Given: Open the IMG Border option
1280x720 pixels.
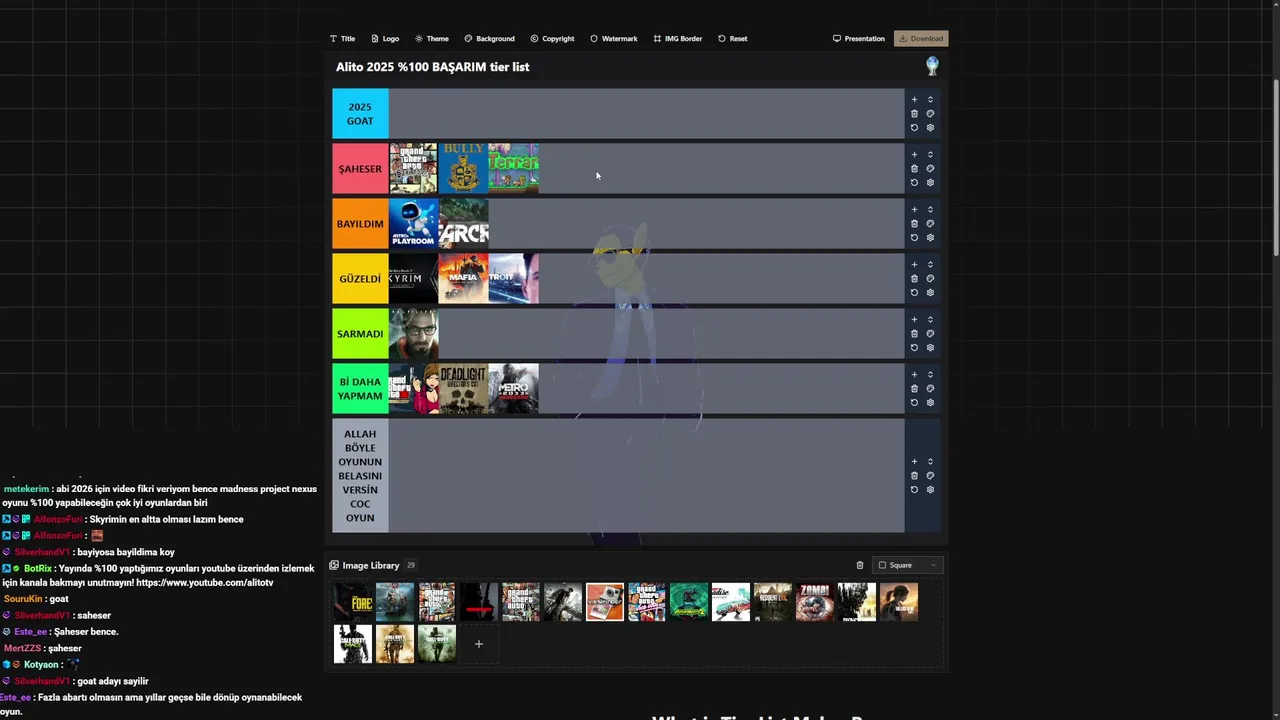Looking at the screenshot, I should (x=677, y=39).
